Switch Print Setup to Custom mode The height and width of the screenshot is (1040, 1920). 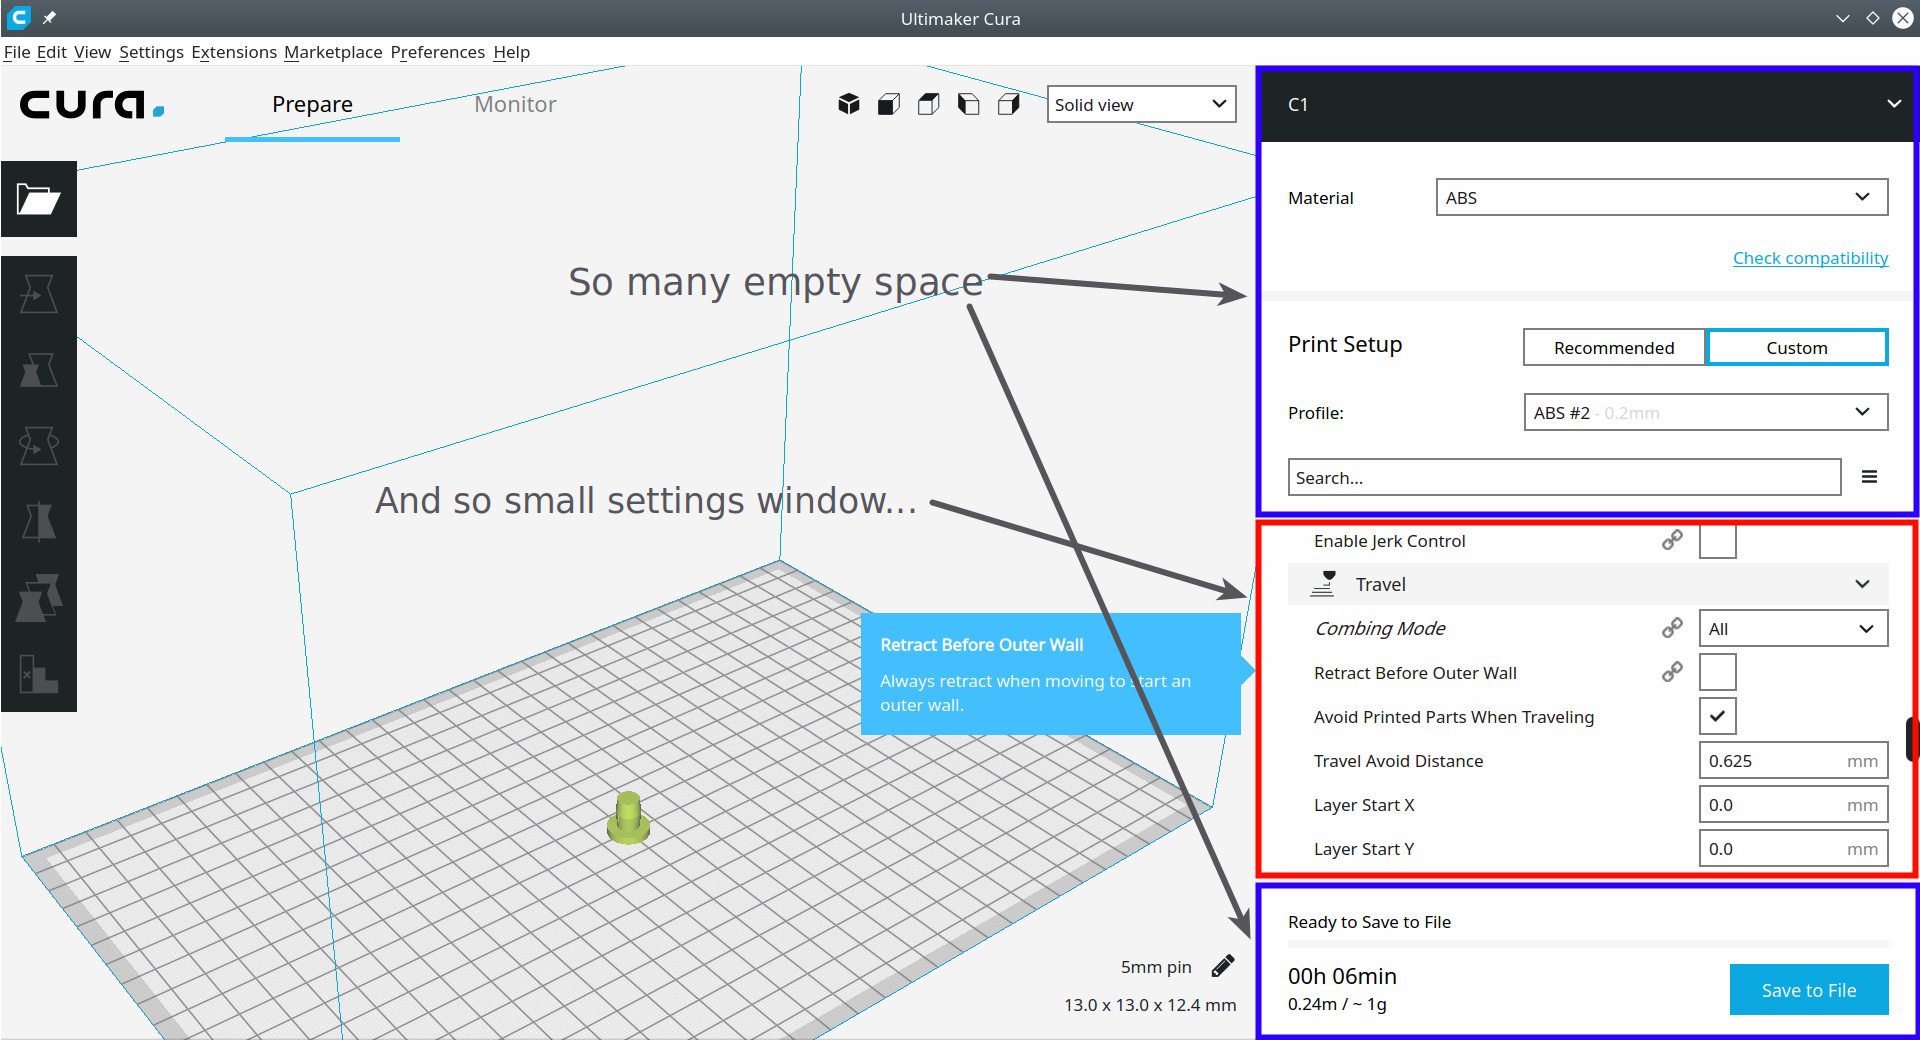coord(1797,347)
